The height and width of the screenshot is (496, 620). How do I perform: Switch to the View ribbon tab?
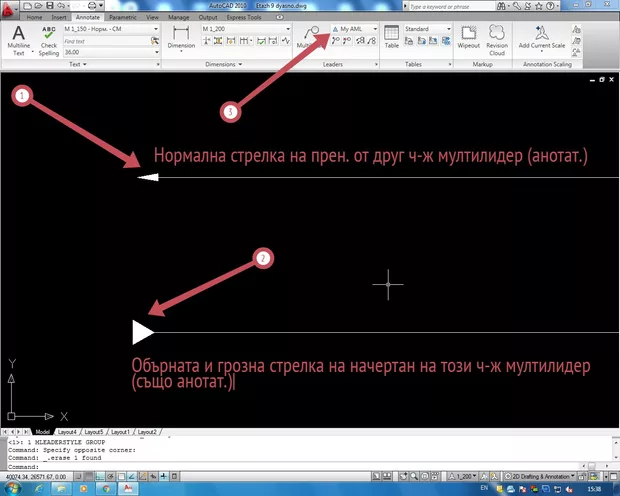(x=152, y=17)
